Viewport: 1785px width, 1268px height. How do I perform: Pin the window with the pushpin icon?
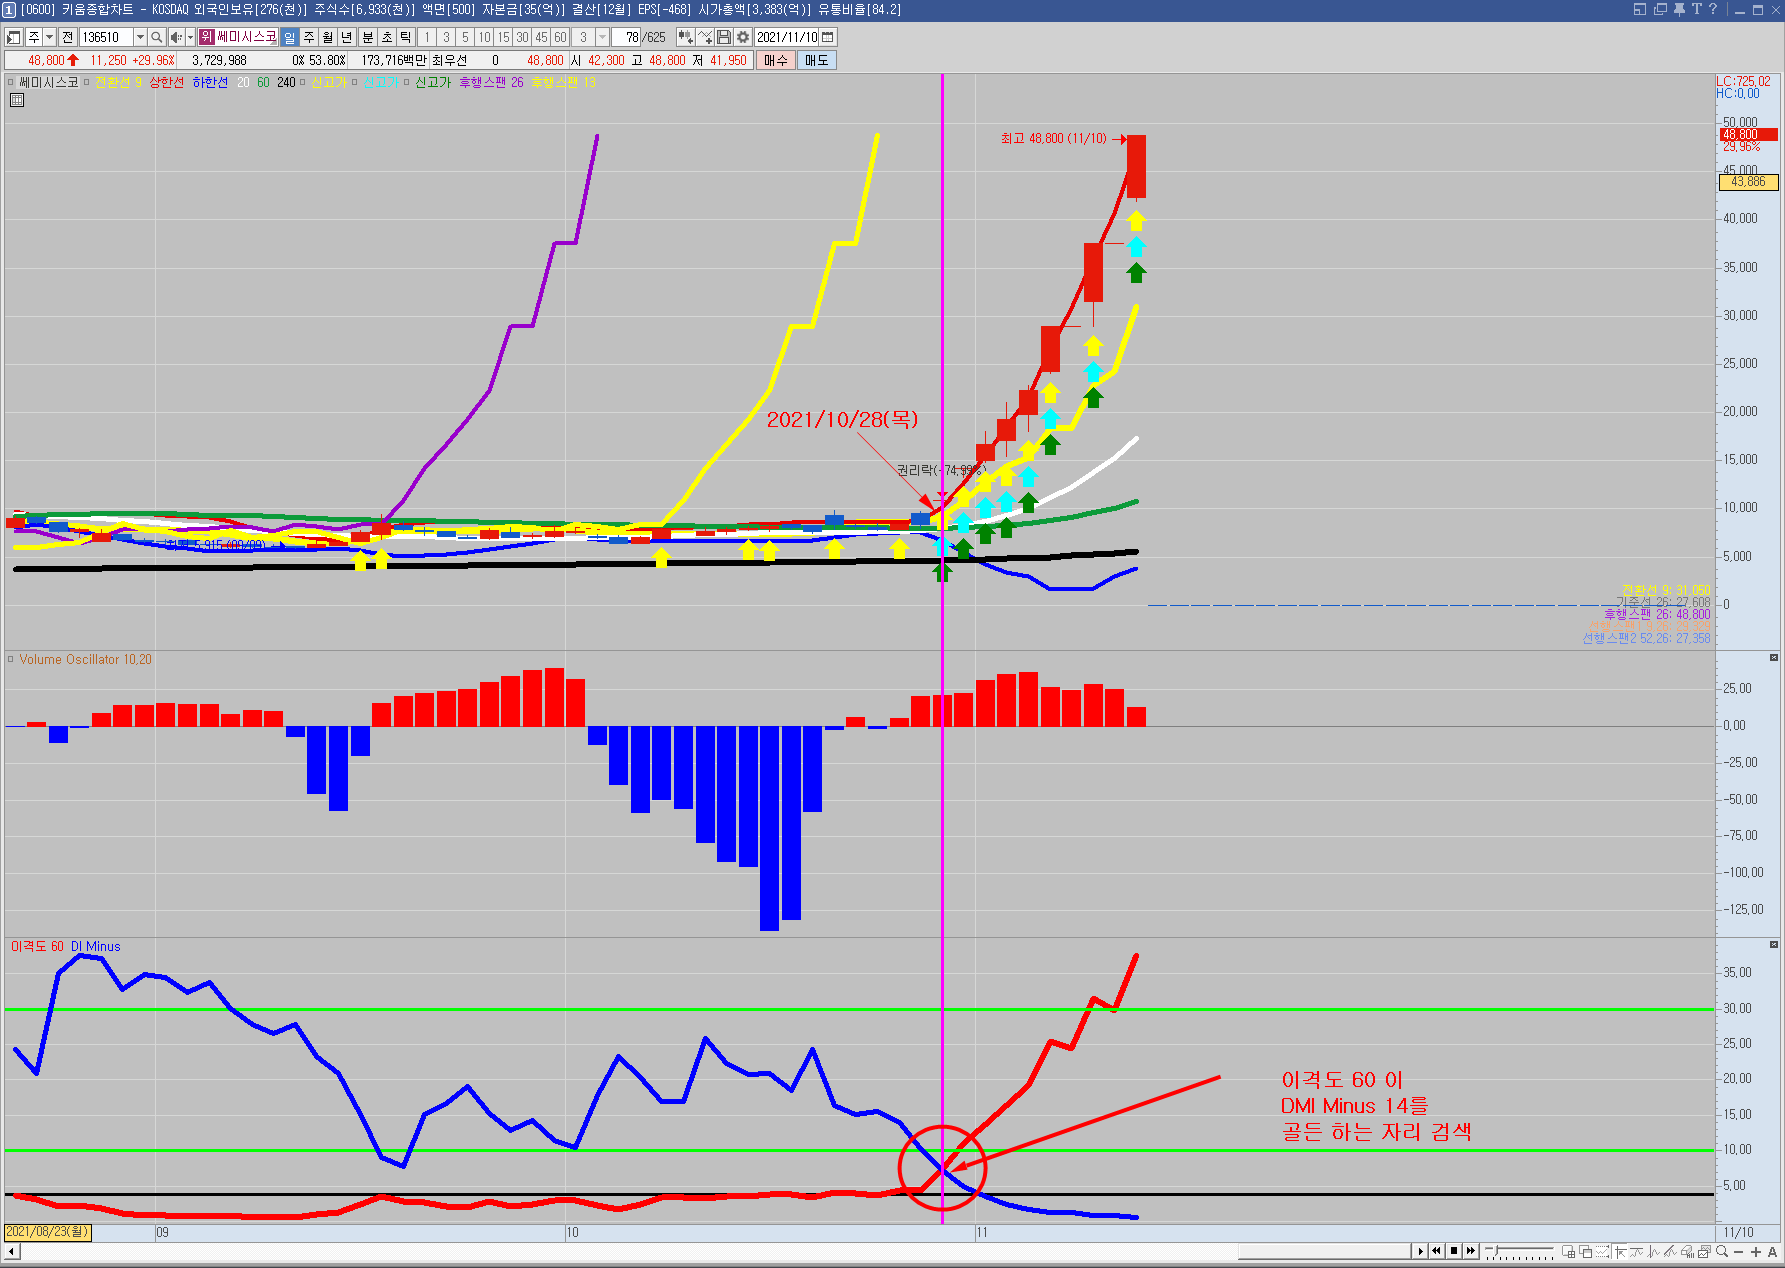tap(1679, 9)
